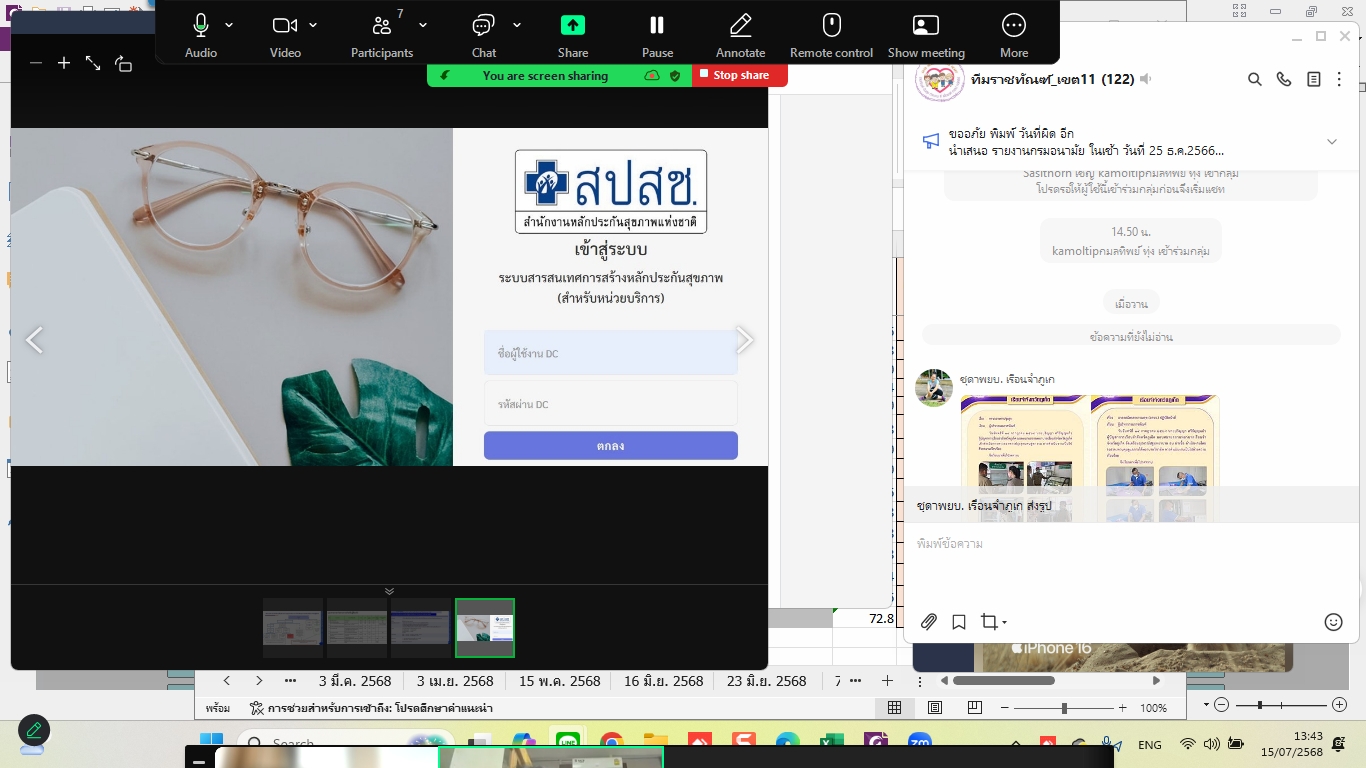Screen dimensions: 1366x768
Task: Open the More options menu in Zoom
Action: [1014, 35]
